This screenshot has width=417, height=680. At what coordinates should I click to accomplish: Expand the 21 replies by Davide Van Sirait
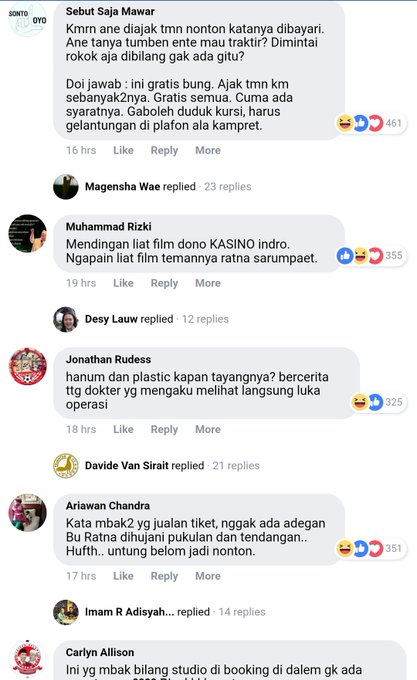[236, 465]
